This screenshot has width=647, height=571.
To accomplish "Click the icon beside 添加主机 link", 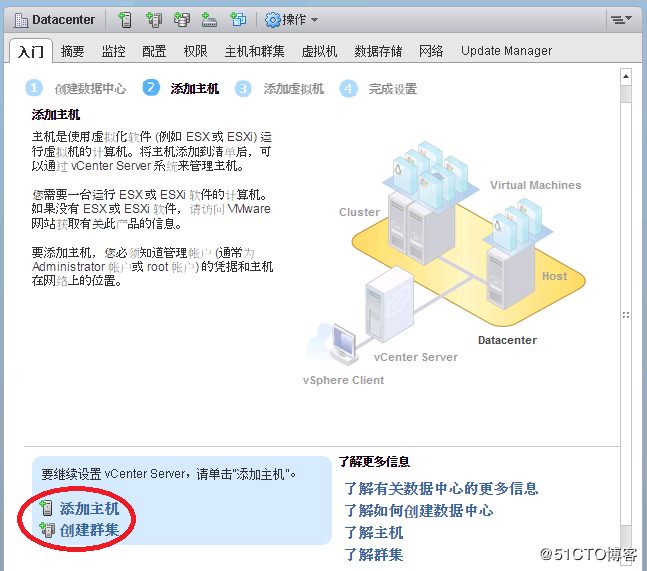I will [46, 508].
